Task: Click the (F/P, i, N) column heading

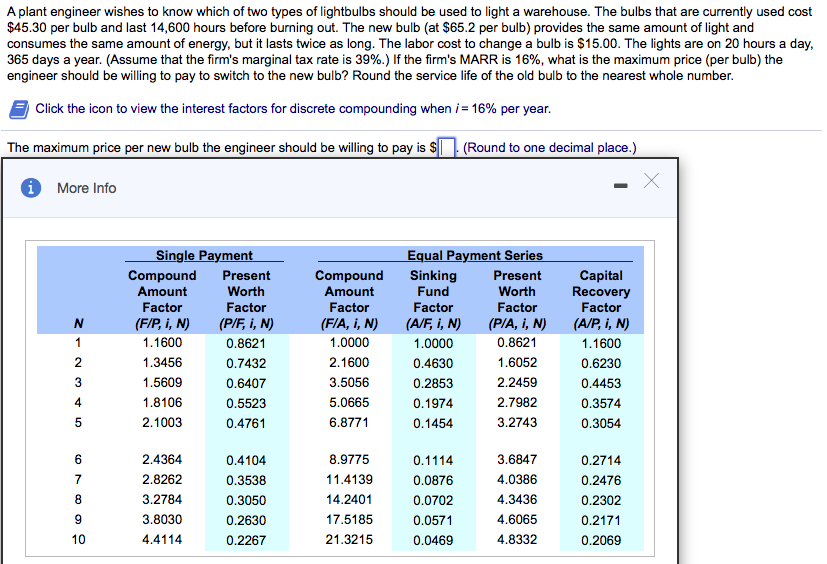Action: click(162, 323)
